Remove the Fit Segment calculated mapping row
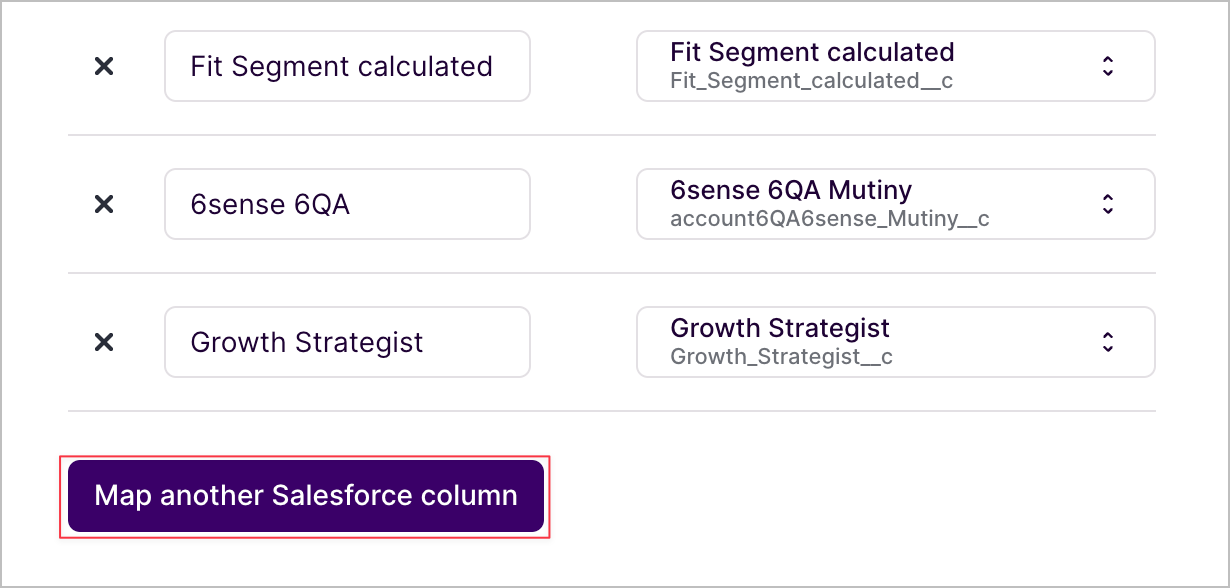The width and height of the screenshot is (1230, 588). pos(104,66)
